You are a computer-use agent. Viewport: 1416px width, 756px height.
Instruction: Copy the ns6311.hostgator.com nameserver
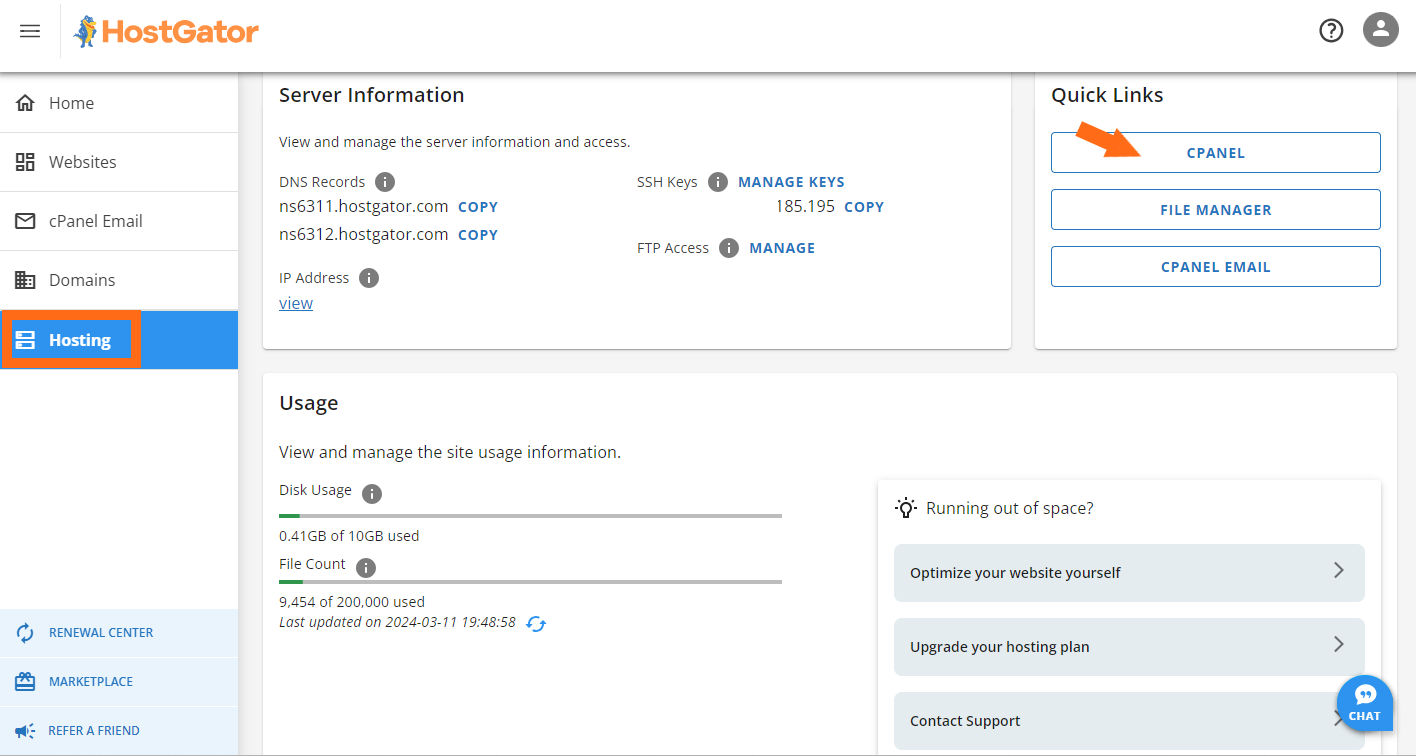click(x=477, y=206)
